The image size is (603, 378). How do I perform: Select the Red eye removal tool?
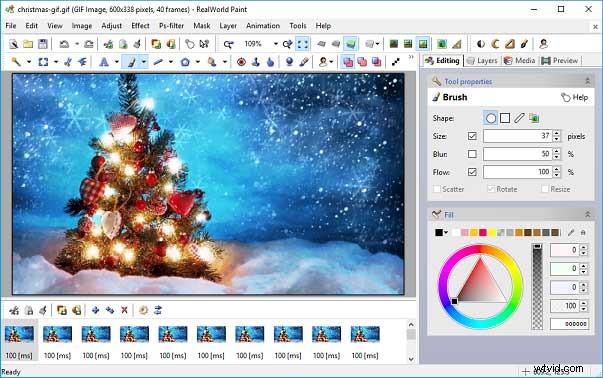(x=242, y=62)
